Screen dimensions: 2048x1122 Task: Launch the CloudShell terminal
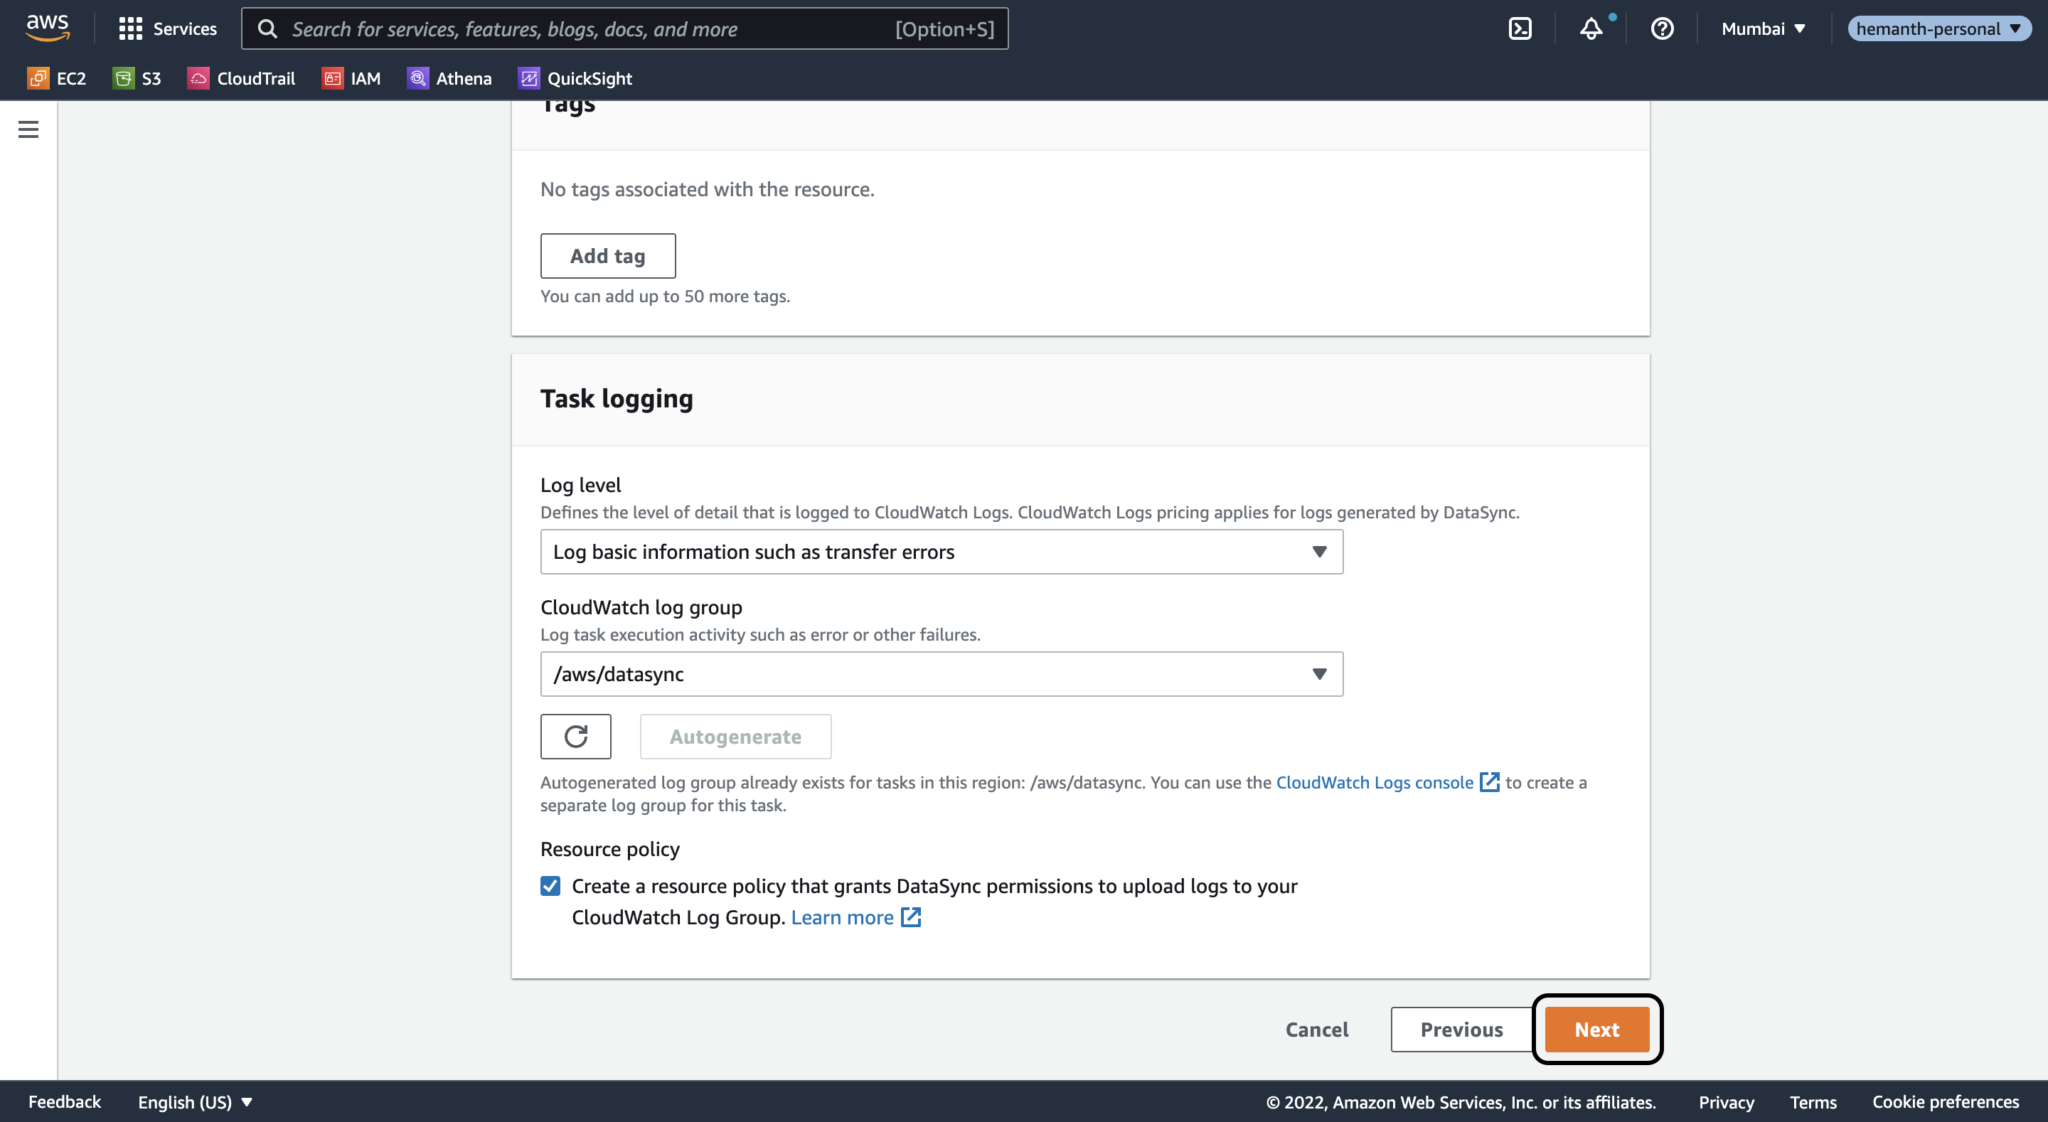coord(1520,28)
